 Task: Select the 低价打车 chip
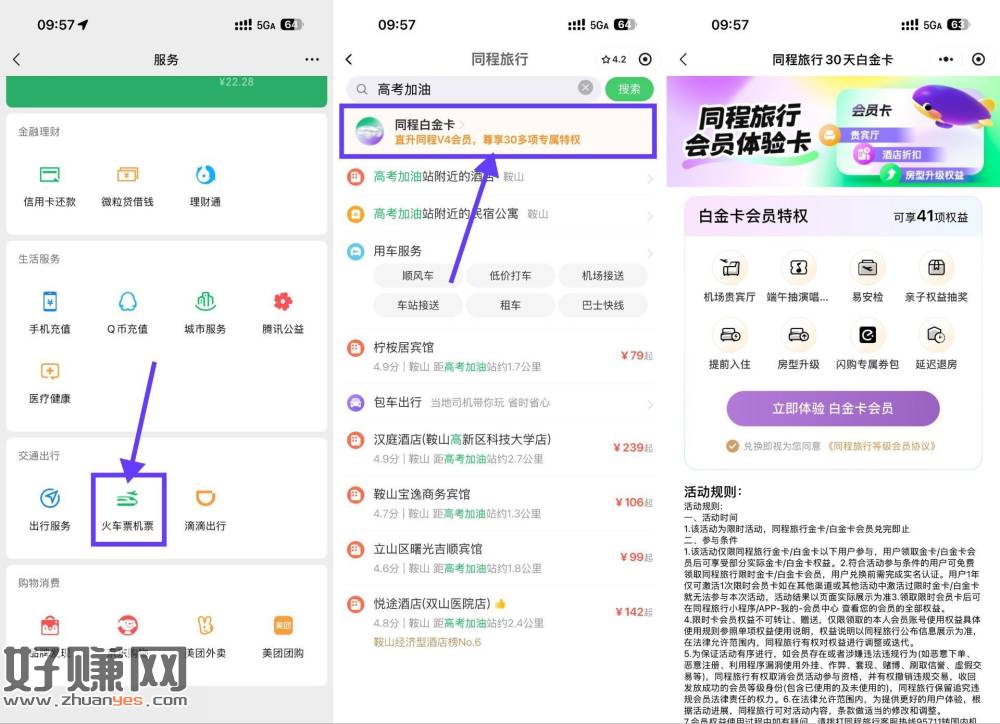pos(510,276)
